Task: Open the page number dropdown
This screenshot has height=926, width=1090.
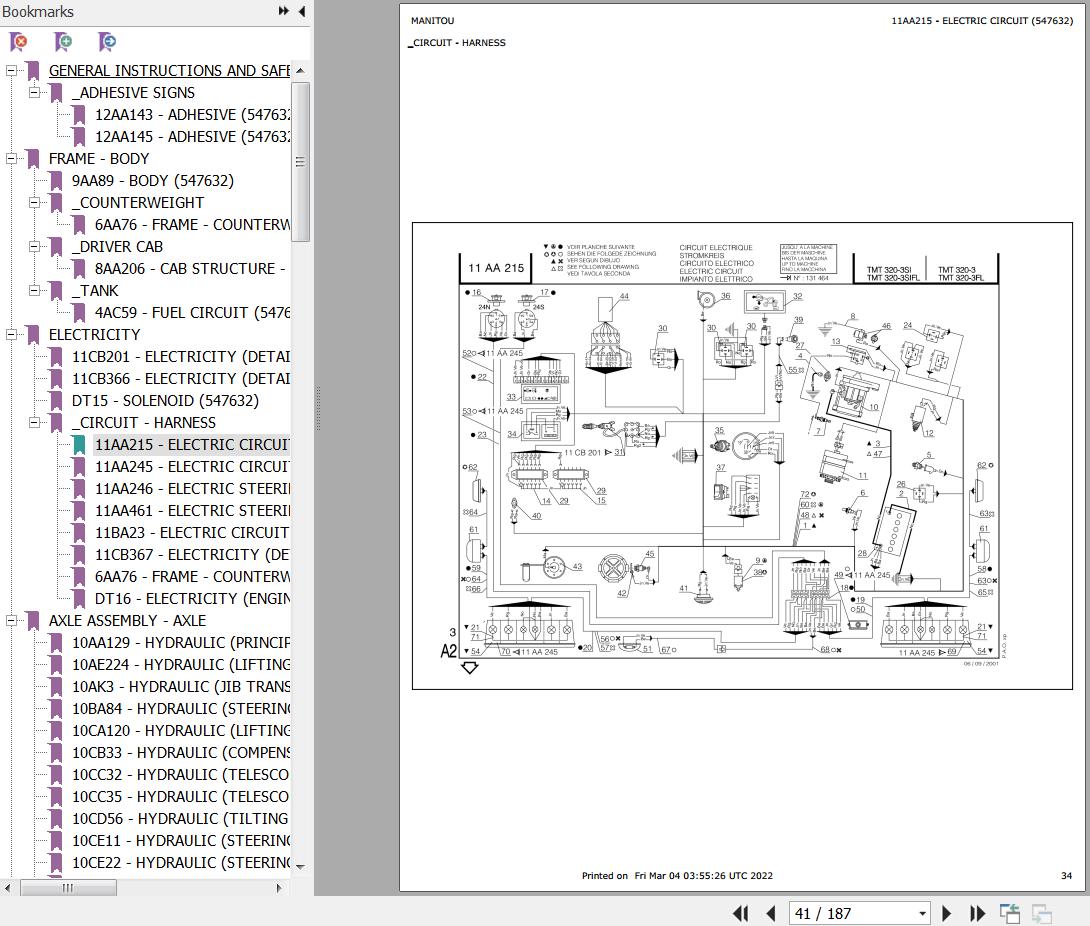Action: 922,913
